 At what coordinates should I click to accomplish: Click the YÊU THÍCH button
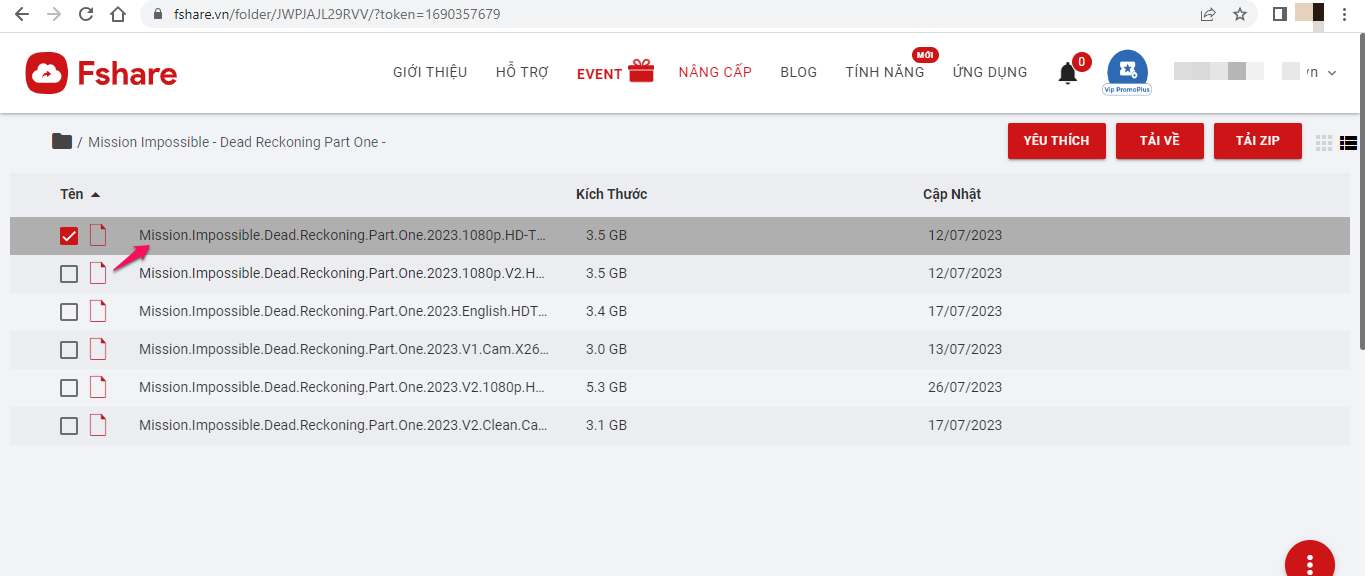(1056, 141)
